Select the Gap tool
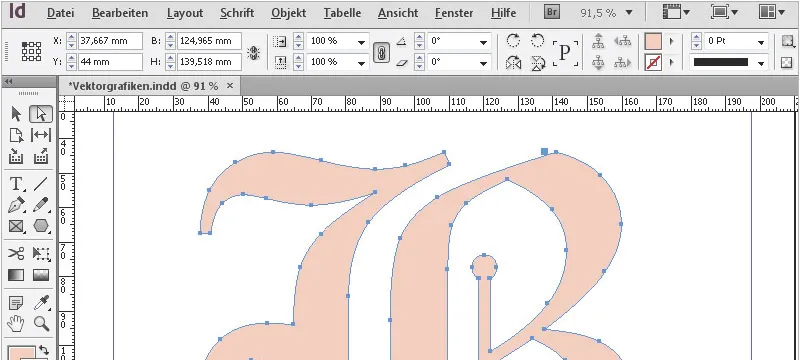The image size is (800, 360). coord(41,135)
